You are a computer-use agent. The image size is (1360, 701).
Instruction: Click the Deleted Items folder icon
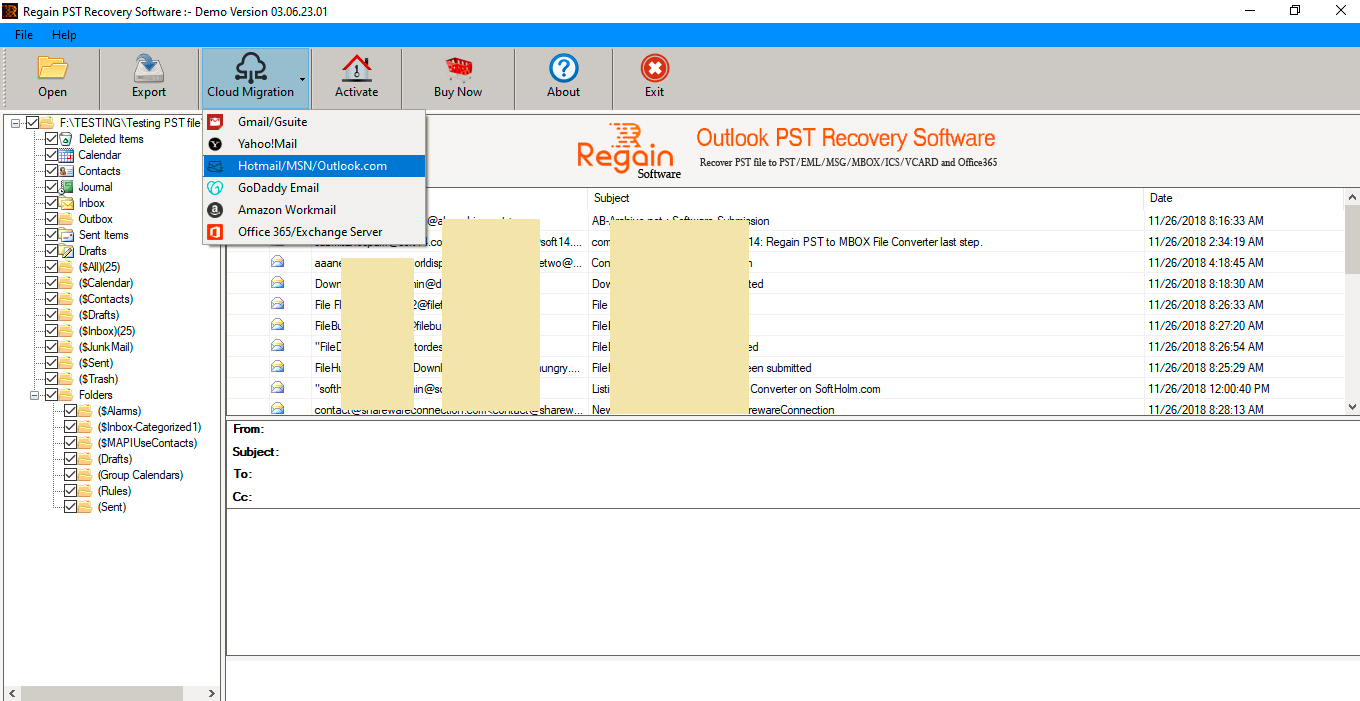(x=68, y=139)
